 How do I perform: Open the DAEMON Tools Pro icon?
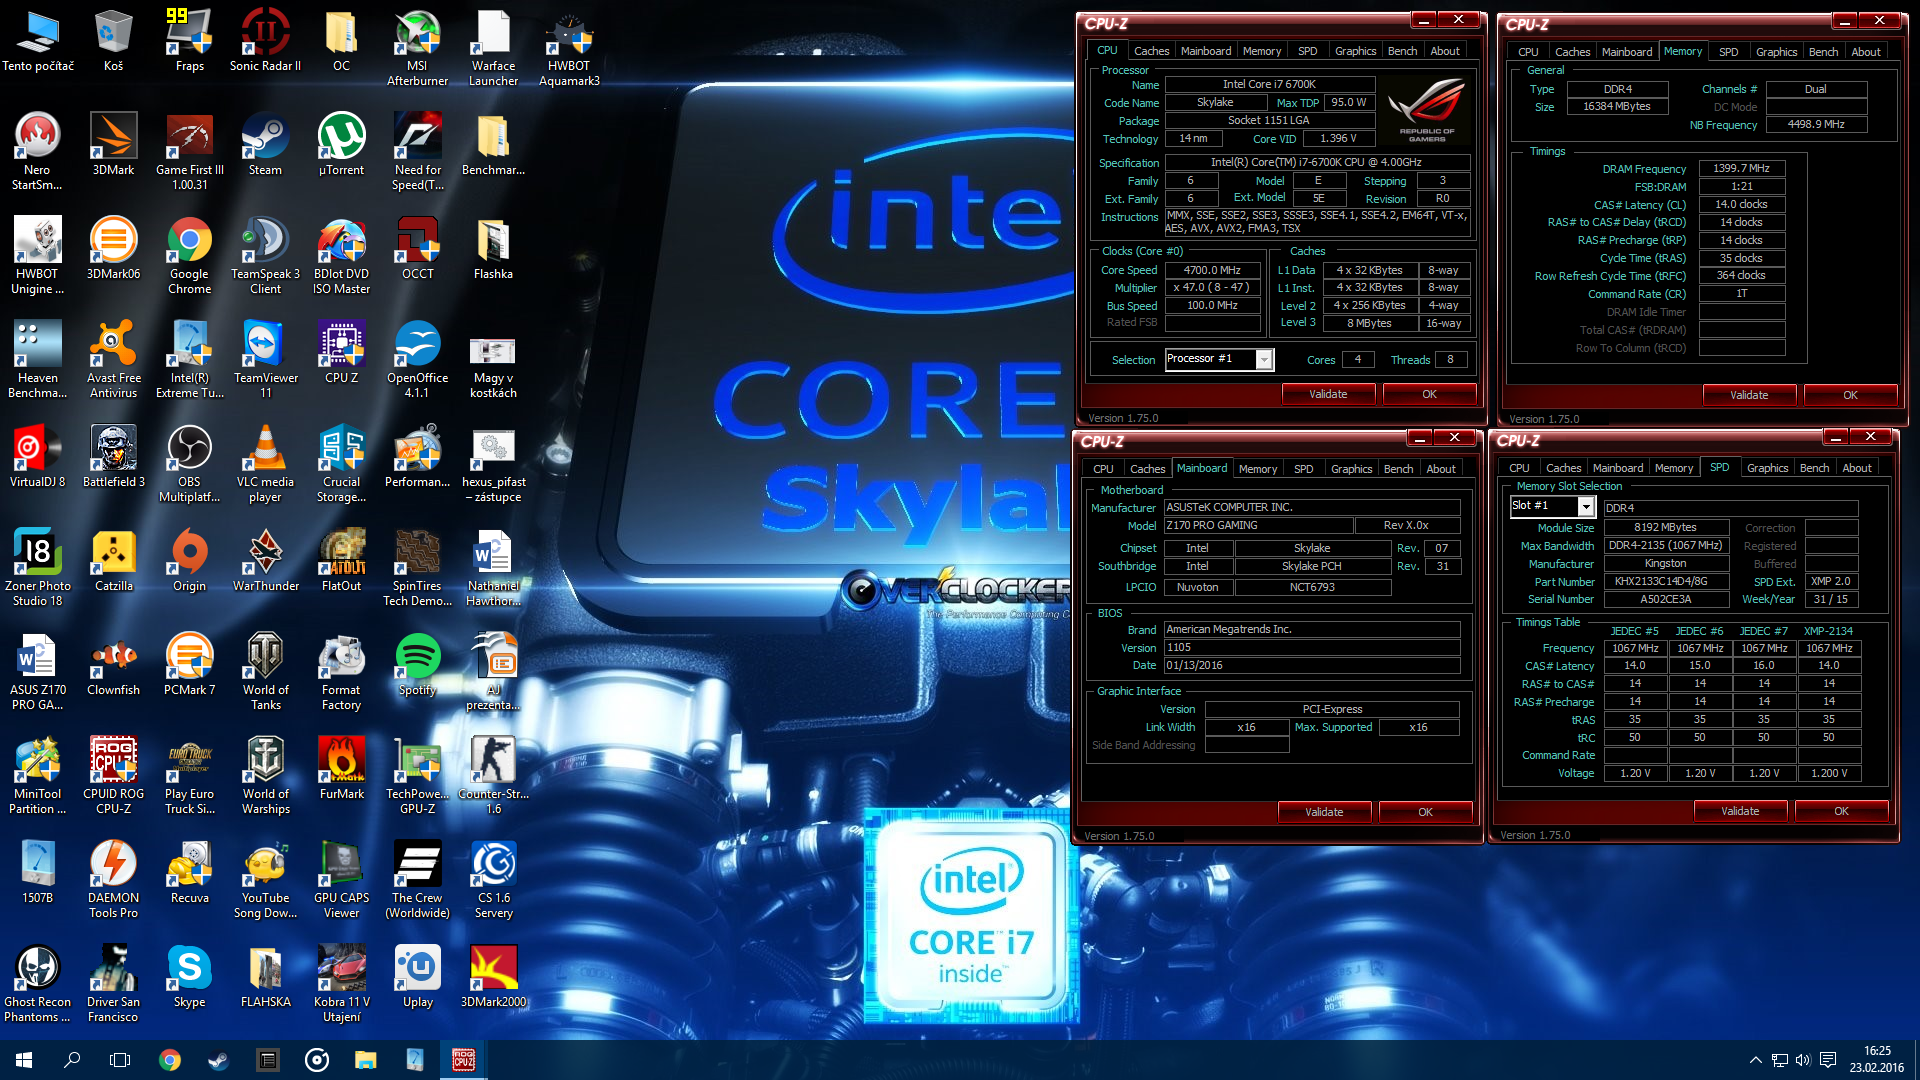point(113,880)
